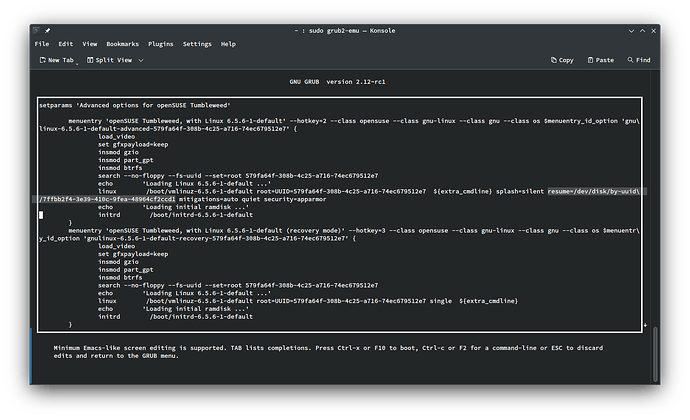This screenshot has height=420, width=690.
Task: Open a New Tab in Konsole
Action: 57,60
